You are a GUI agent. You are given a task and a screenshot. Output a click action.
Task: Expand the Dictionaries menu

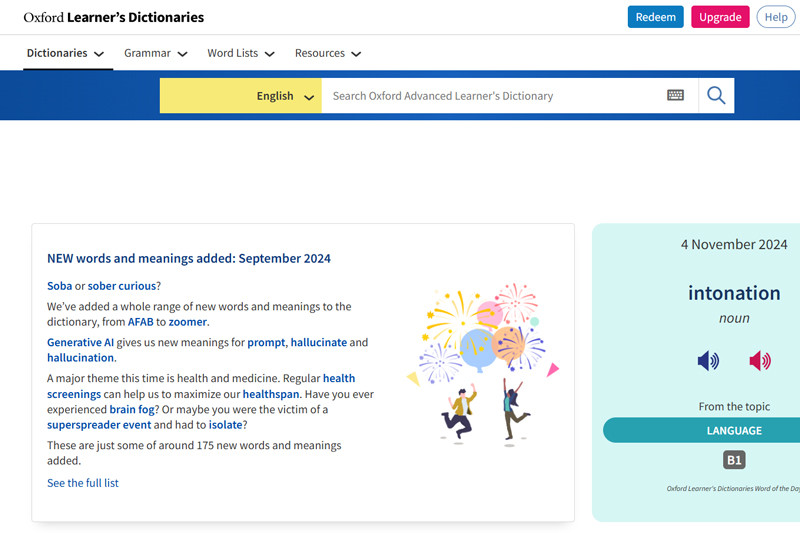pyautogui.click(x=65, y=53)
